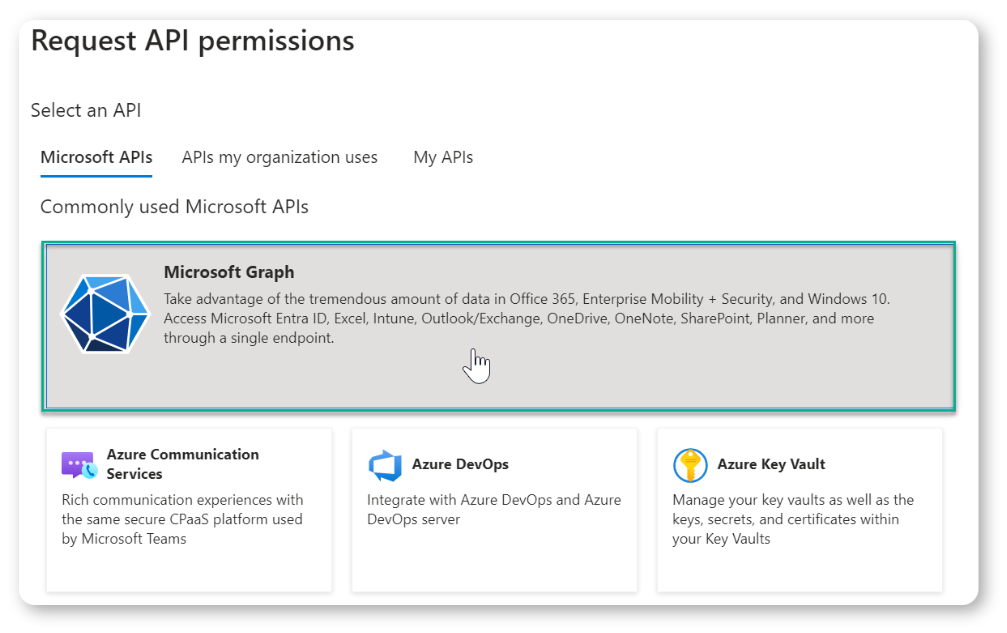The image size is (1007, 633).
Task: Click the Microsoft Graph polyhedron icon
Action: point(105,314)
